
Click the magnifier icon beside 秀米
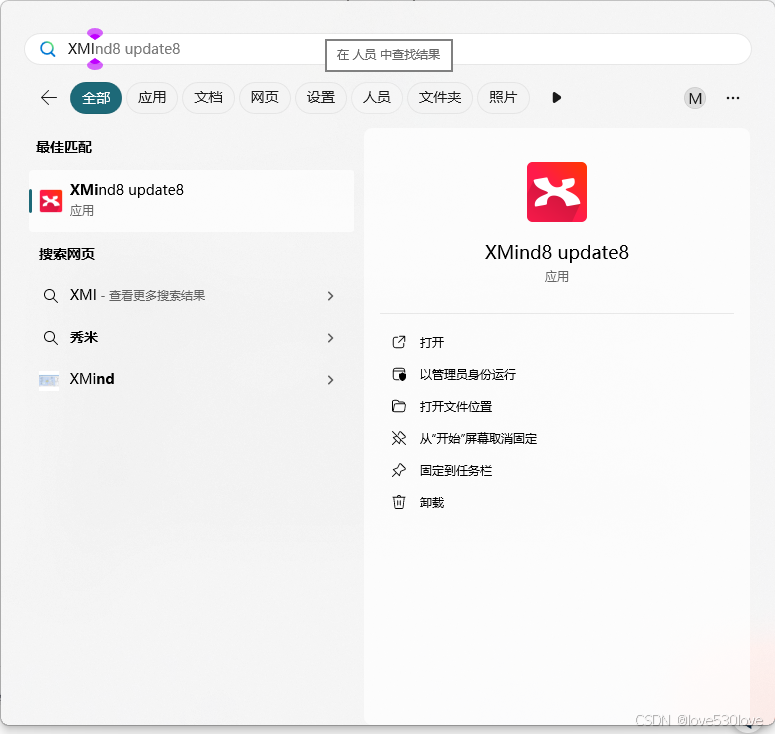(50, 338)
